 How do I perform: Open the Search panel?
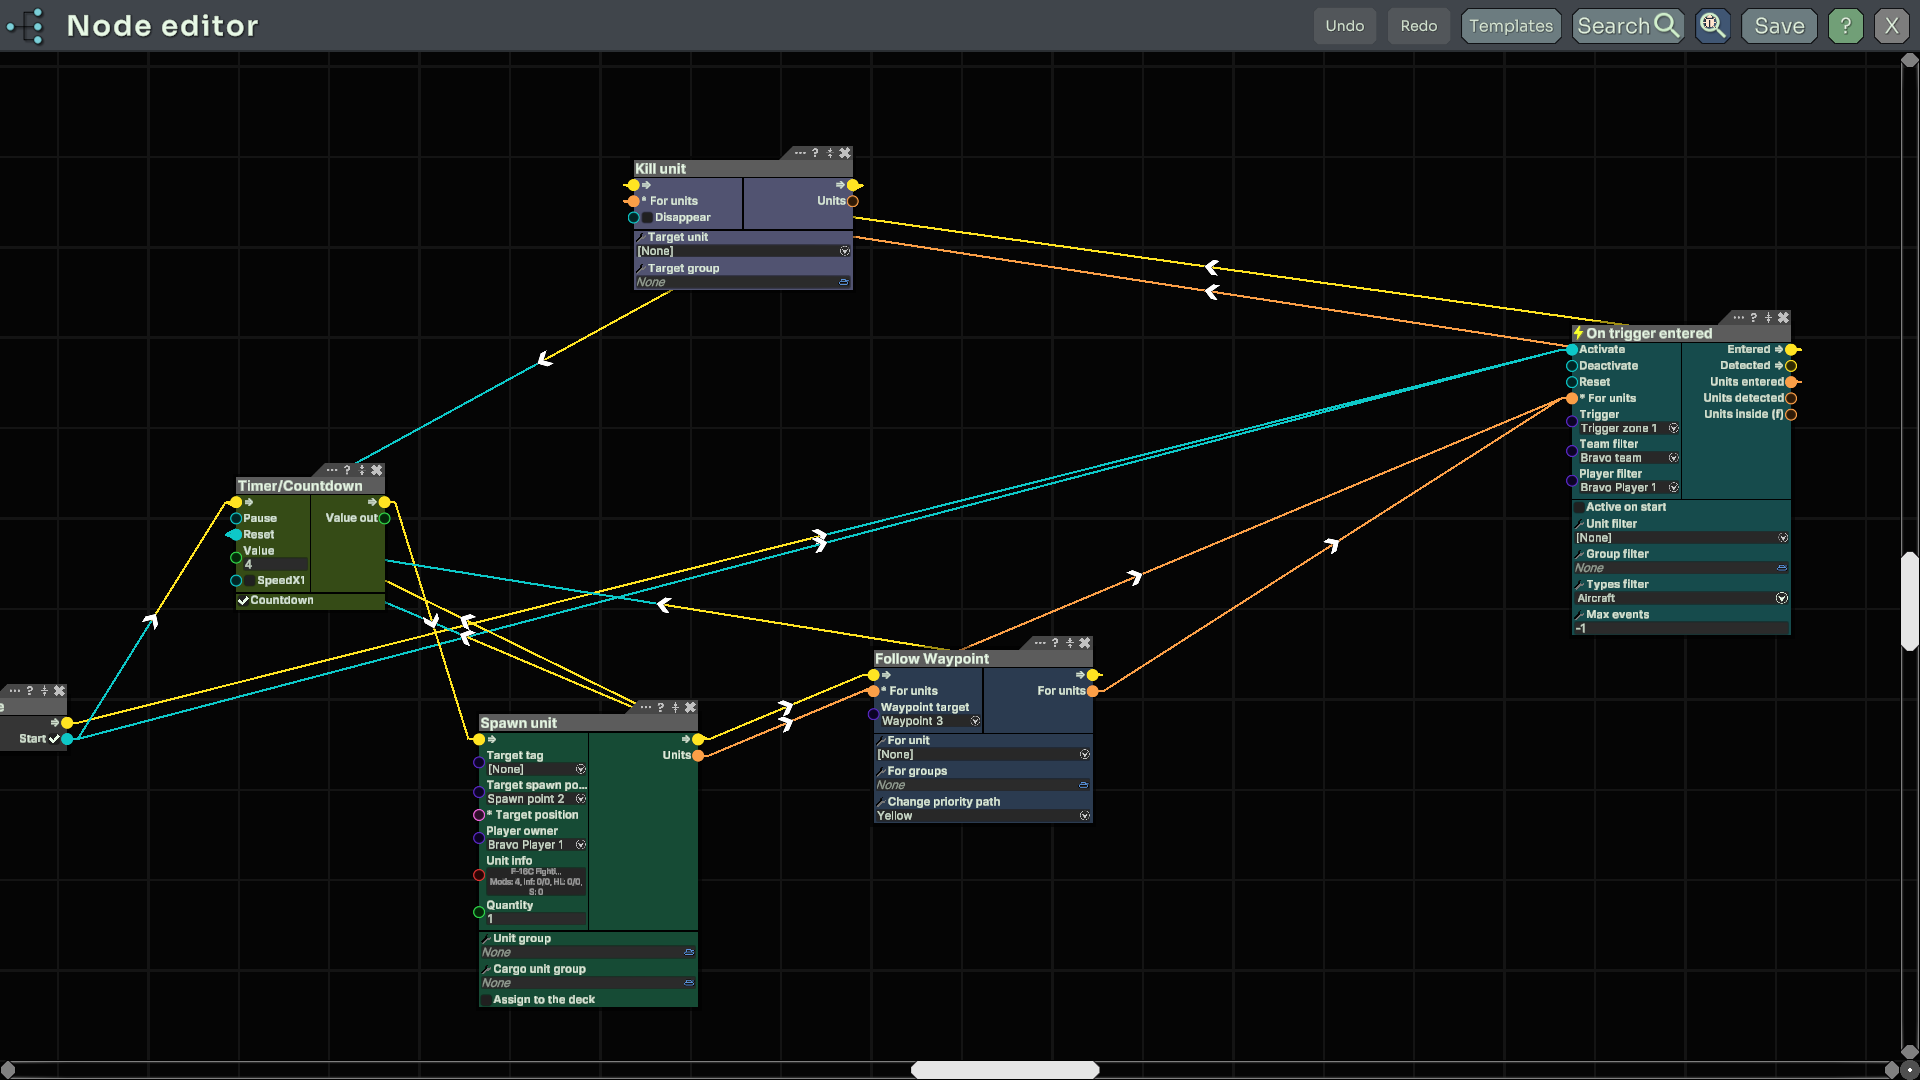1627,26
